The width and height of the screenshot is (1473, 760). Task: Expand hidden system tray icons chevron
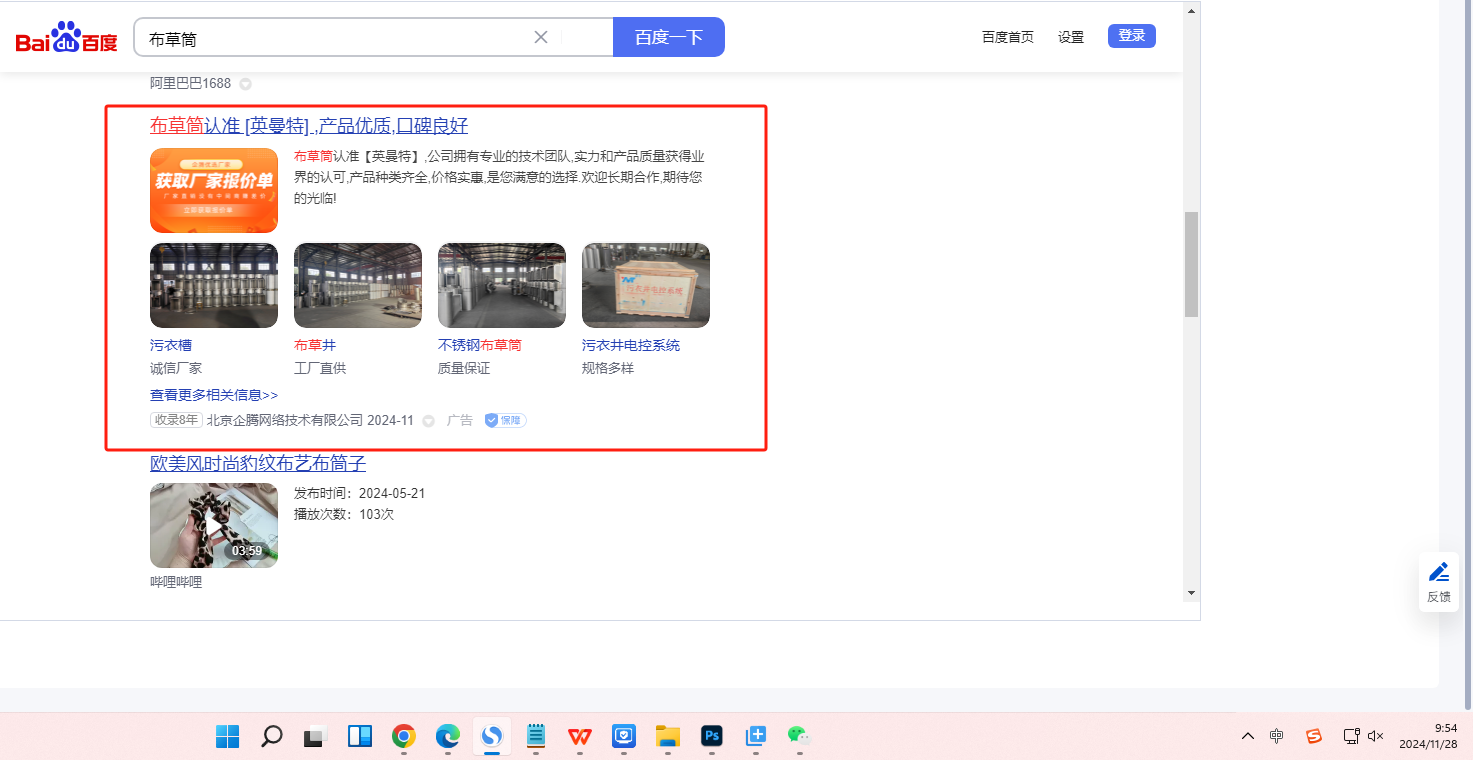[1247, 736]
